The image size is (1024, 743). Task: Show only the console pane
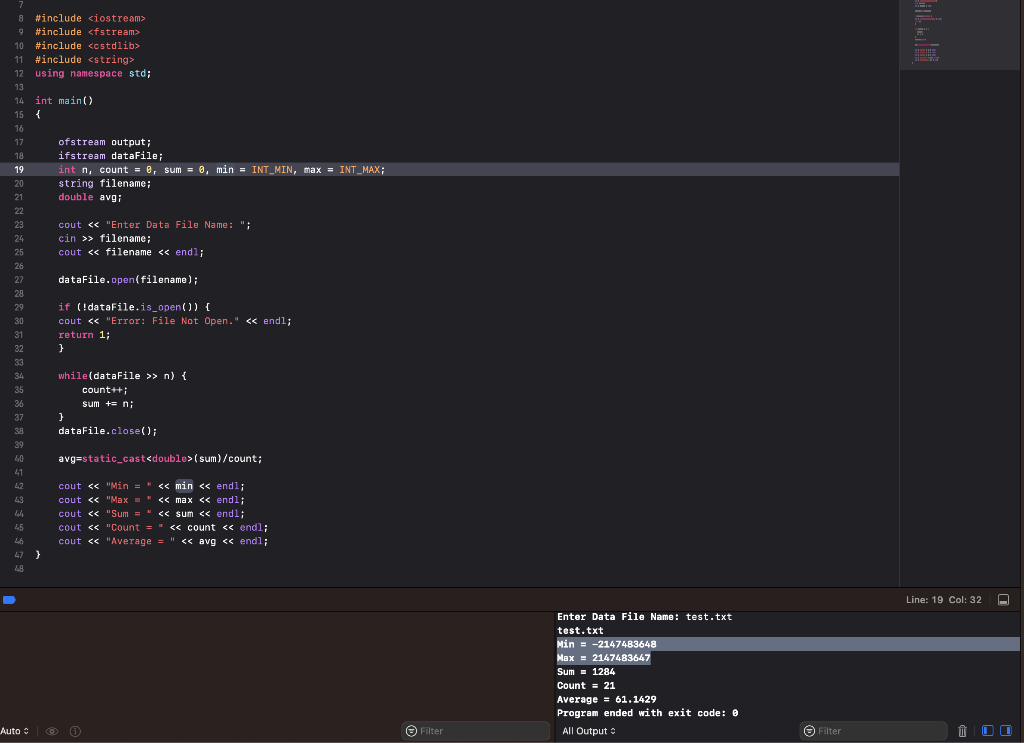tap(1006, 731)
